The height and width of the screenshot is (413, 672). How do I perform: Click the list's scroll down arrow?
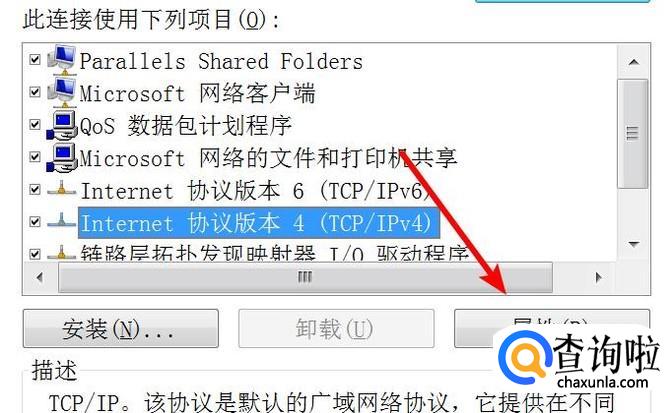(634, 245)
